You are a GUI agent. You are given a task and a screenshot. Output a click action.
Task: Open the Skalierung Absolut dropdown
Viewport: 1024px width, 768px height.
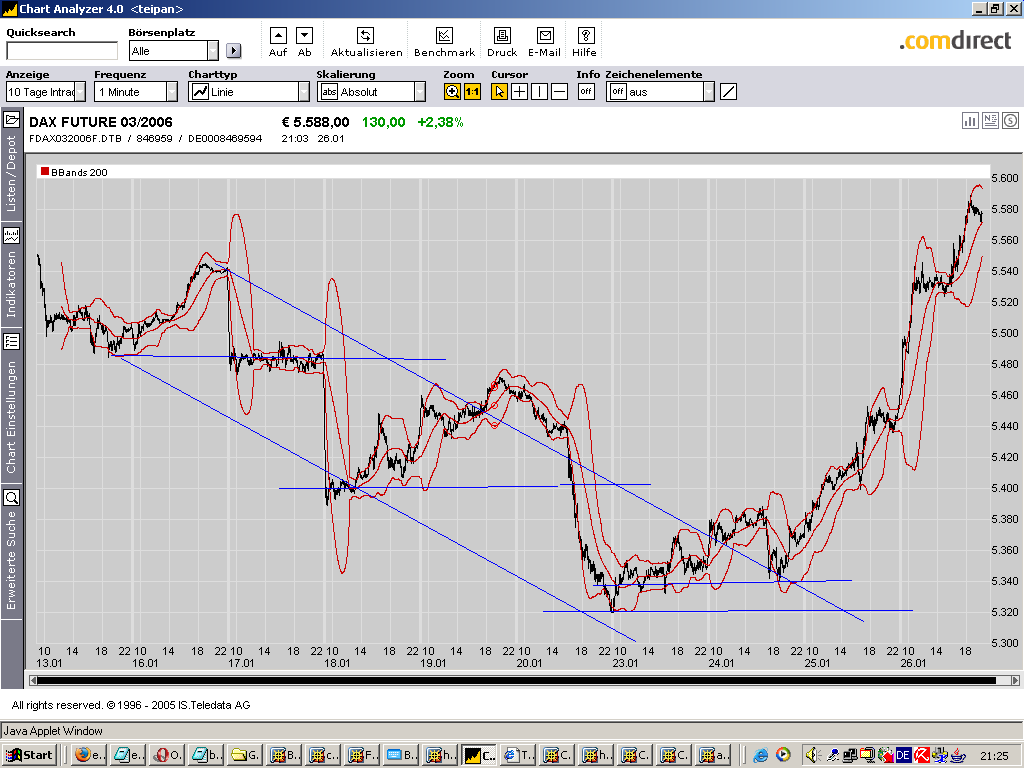point(420,92)
